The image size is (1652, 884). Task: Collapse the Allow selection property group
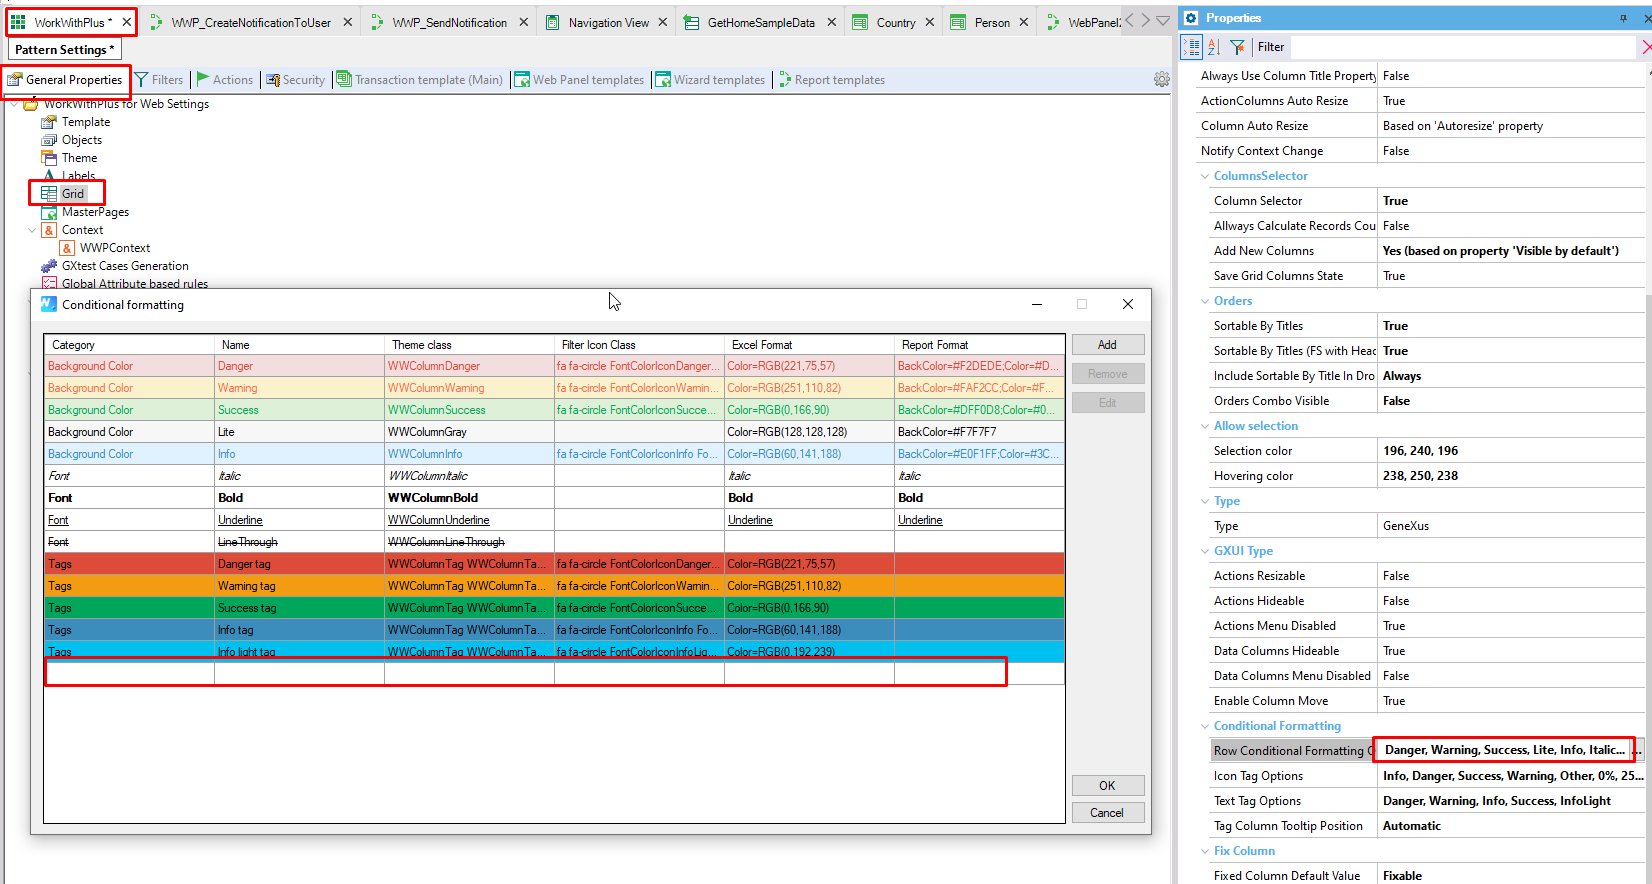(1204, 426)
